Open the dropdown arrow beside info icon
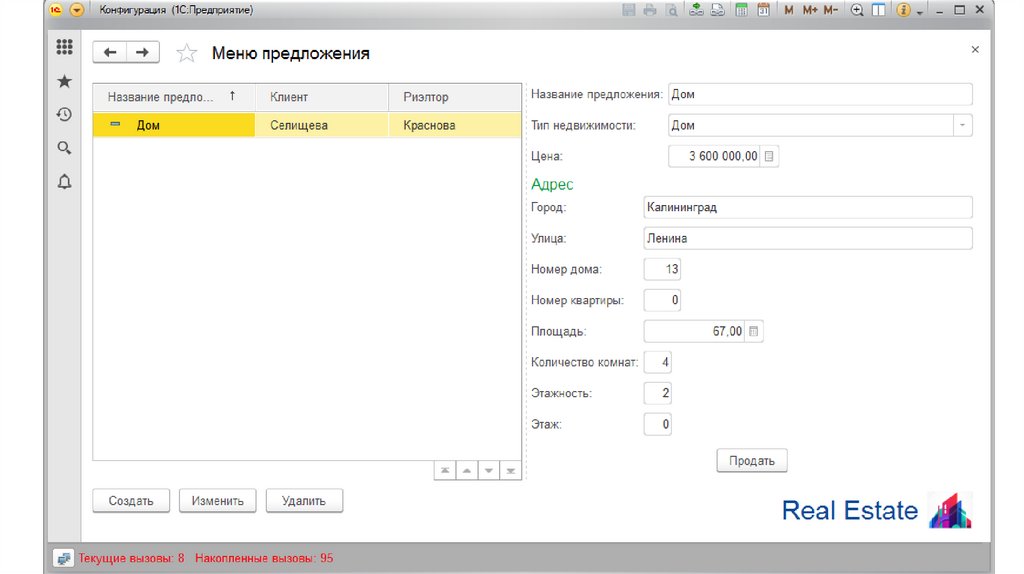This screenshot has height=574, width=1024. (919, 11)
